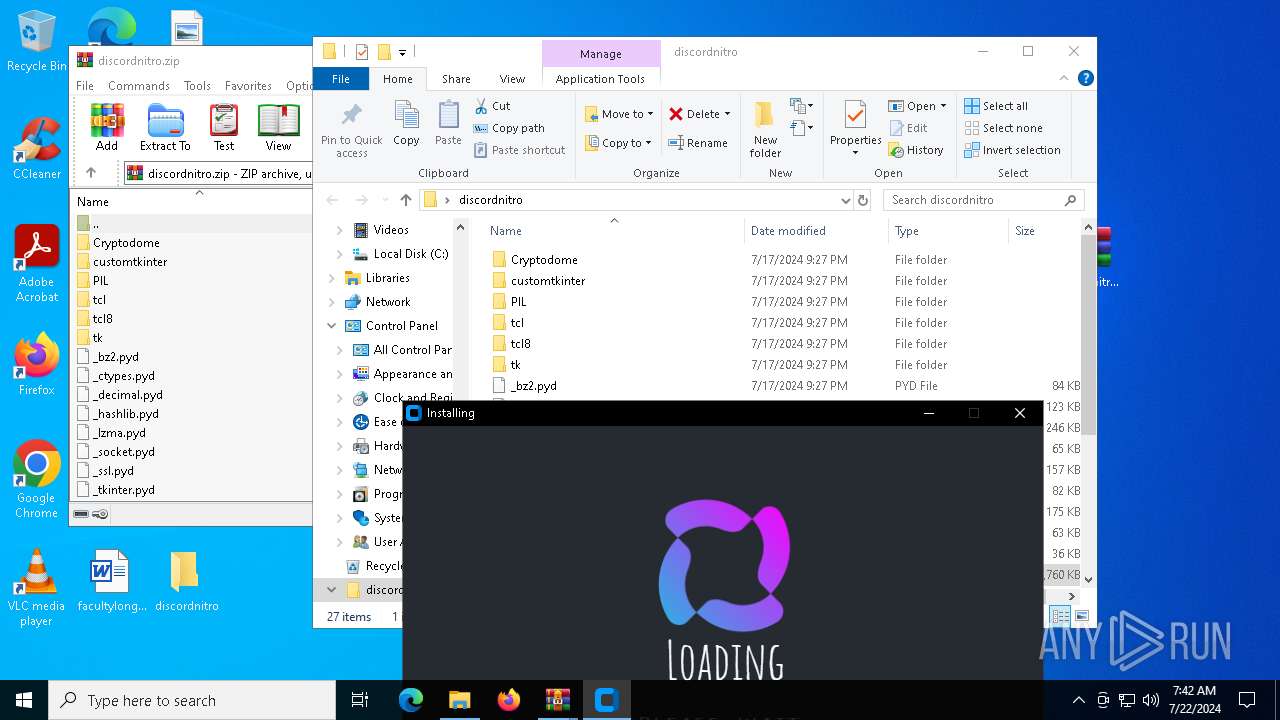
Task: Select the discordnitro desktop folder
Action: [x=186, y=581]
